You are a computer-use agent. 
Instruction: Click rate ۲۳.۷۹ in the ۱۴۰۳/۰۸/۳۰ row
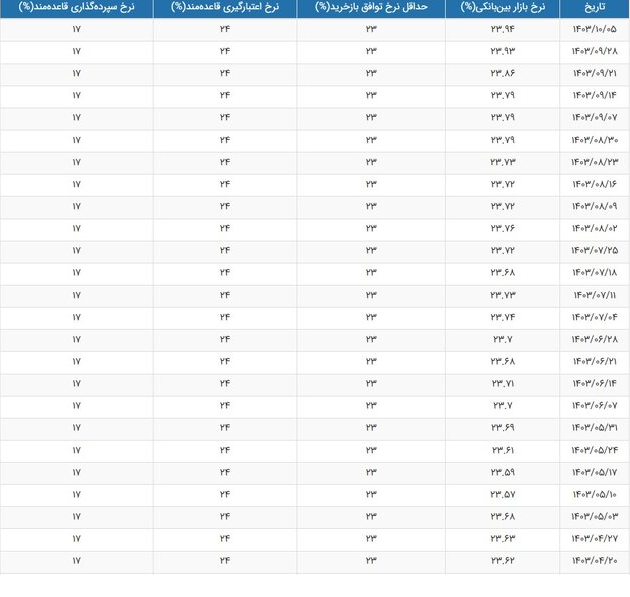(x=503, y=140)
